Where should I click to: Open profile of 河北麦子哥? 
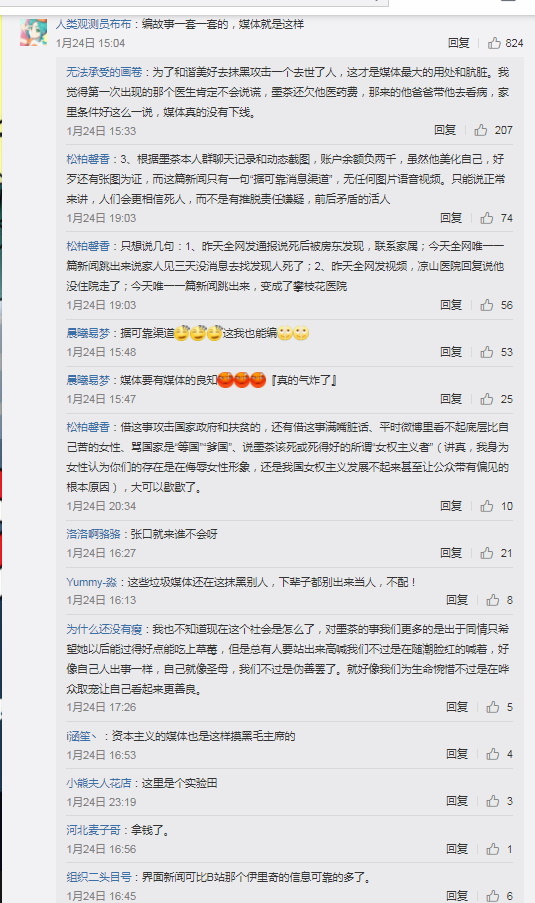[x=93, y=830]
